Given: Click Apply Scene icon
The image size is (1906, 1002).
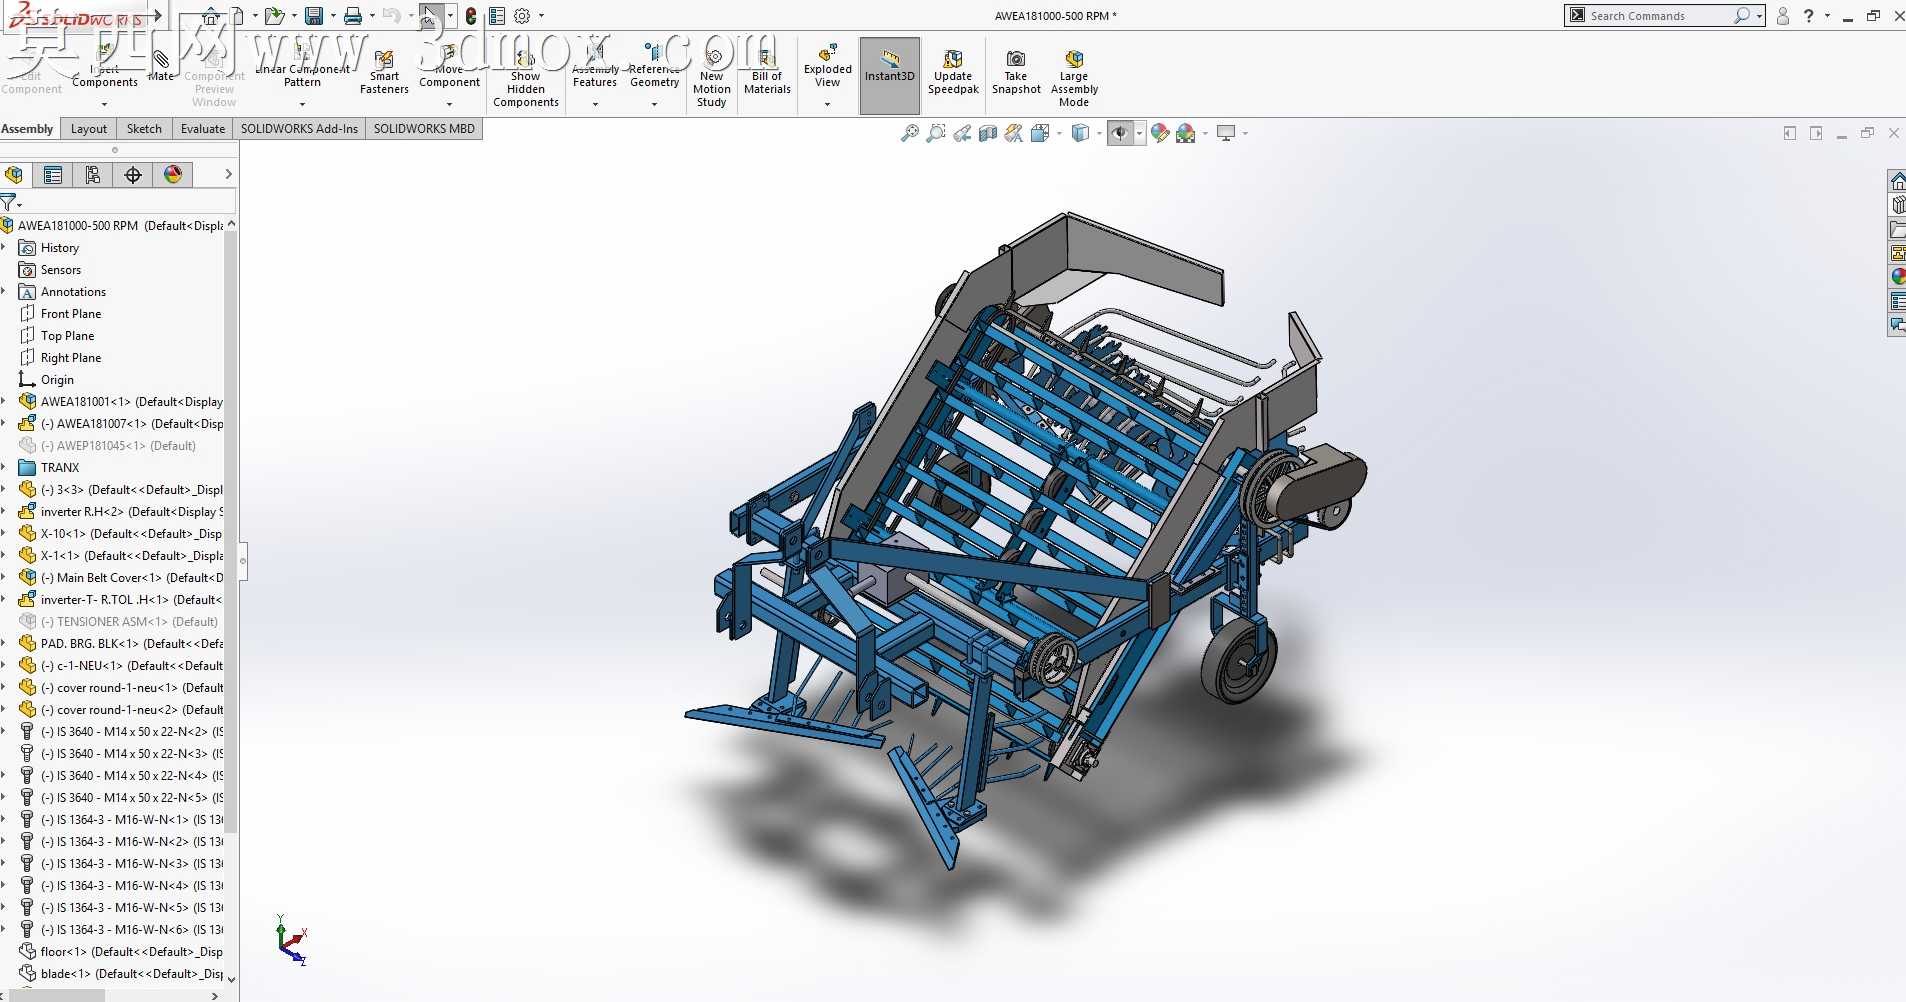Looking at the screenshot, I should click(x=1186, y=133).
